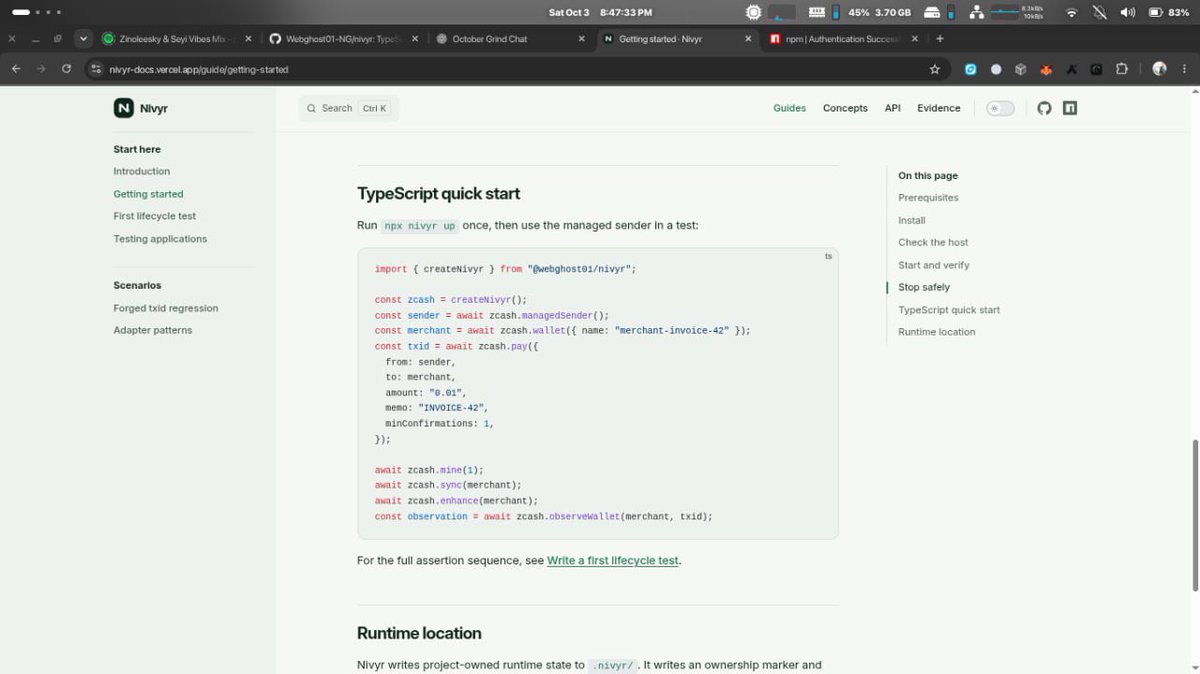
Task: Jump to Prerequisites in On this page
Action: point(928,198)
